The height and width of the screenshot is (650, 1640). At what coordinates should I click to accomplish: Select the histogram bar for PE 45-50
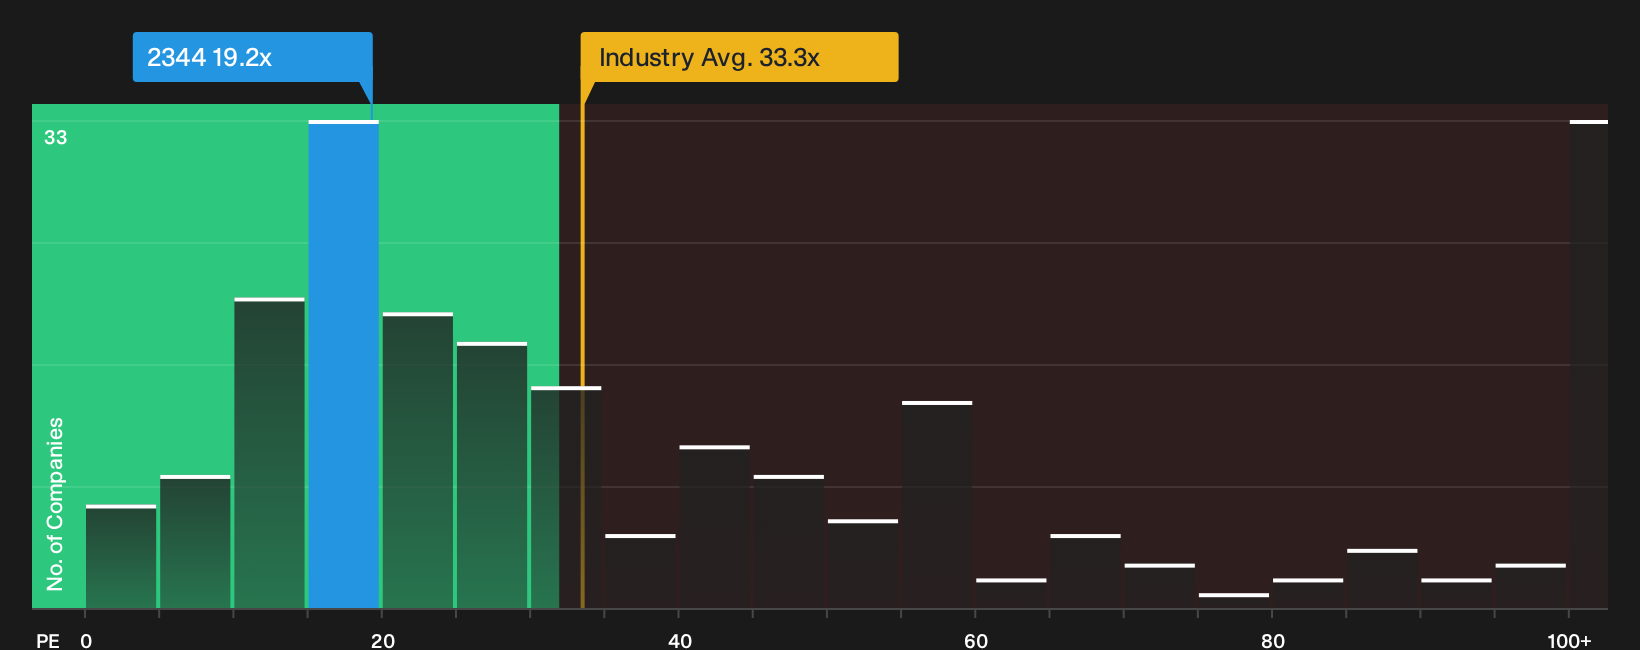pyautogui.click(x=789, y=542)
